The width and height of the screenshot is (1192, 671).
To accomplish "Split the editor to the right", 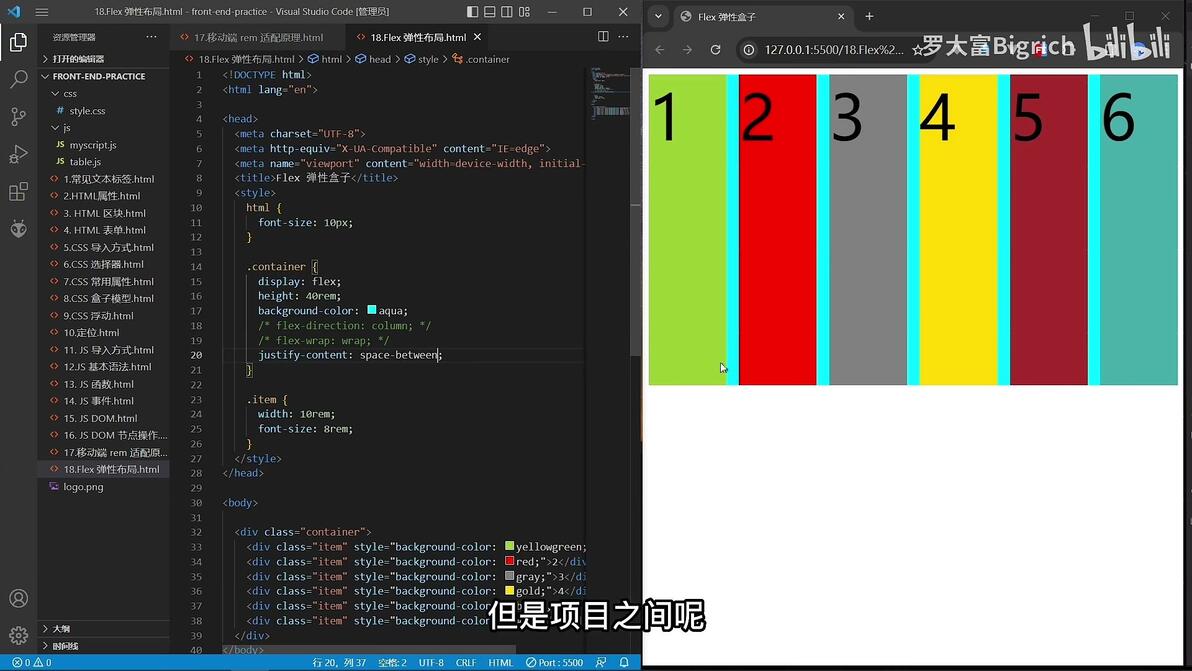I will [603, 36].
